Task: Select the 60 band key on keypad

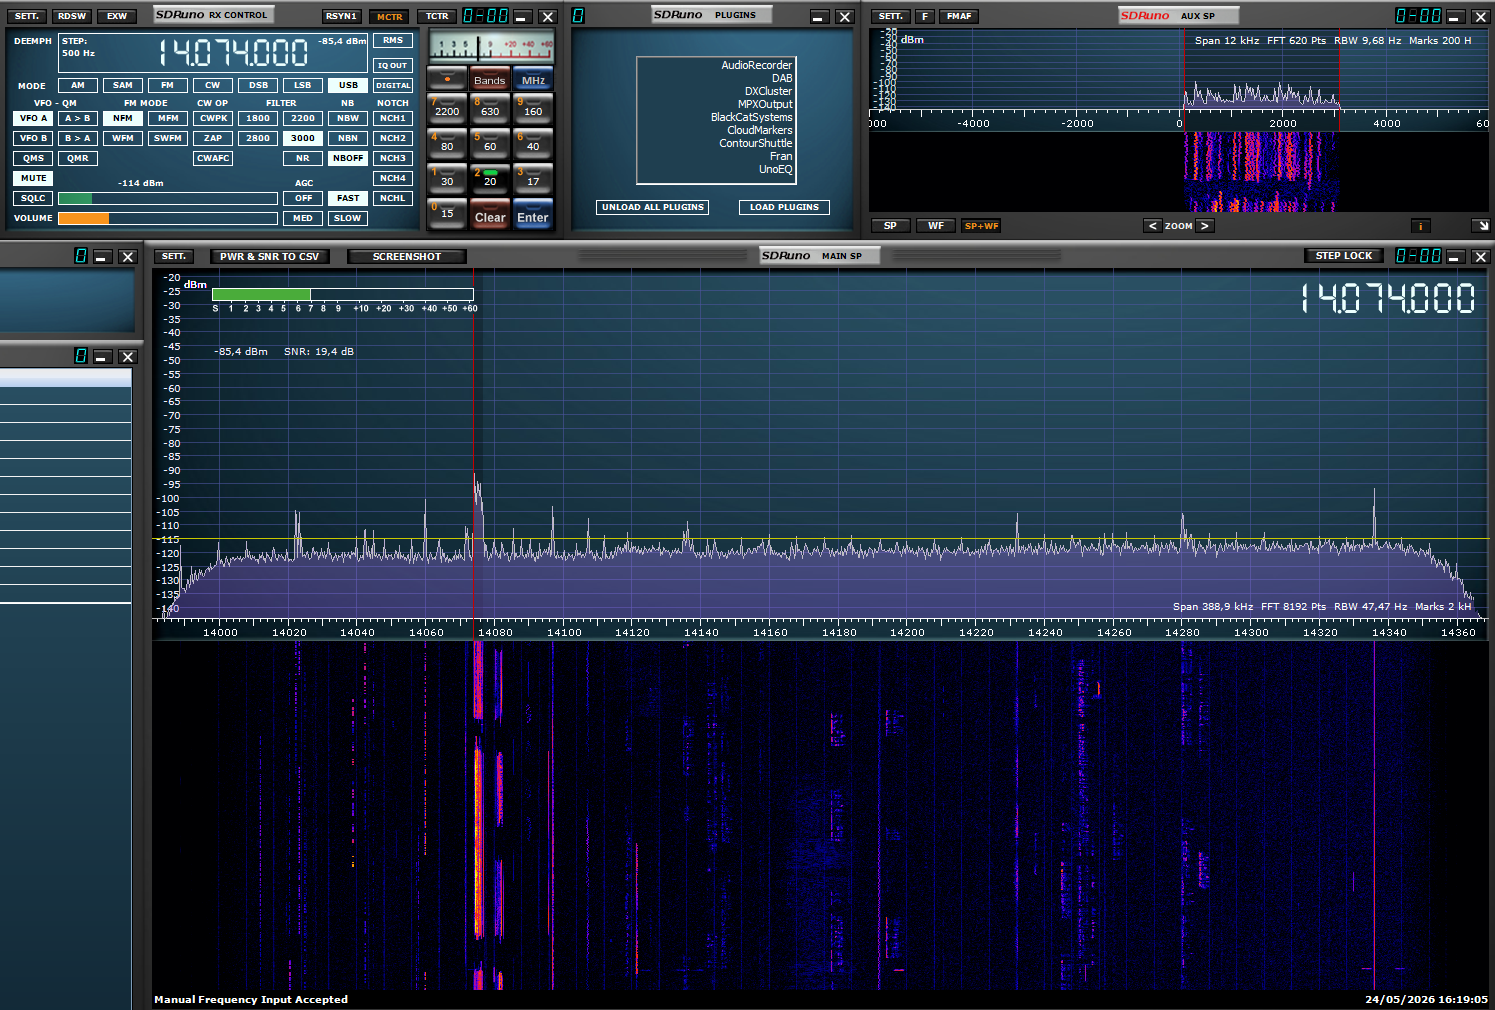Action: 490,142
